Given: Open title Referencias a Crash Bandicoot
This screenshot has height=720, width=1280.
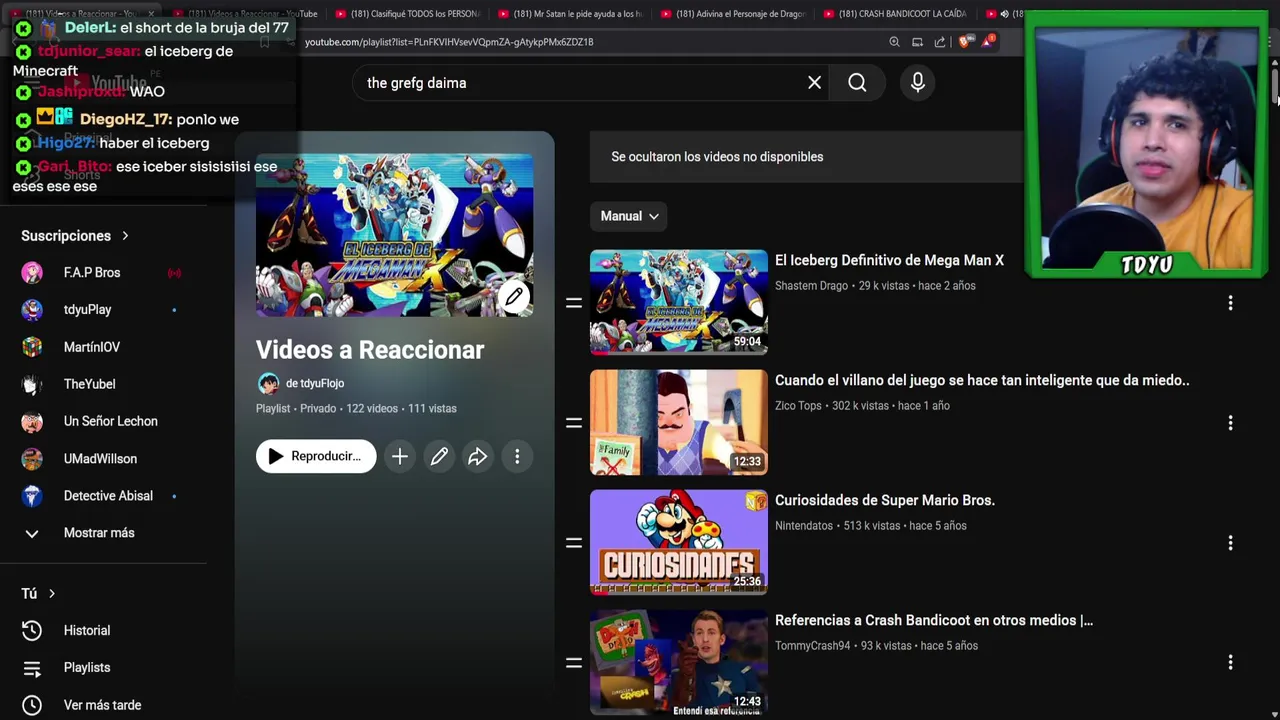Looking at the screenshot, I should [x=934, y=620].
